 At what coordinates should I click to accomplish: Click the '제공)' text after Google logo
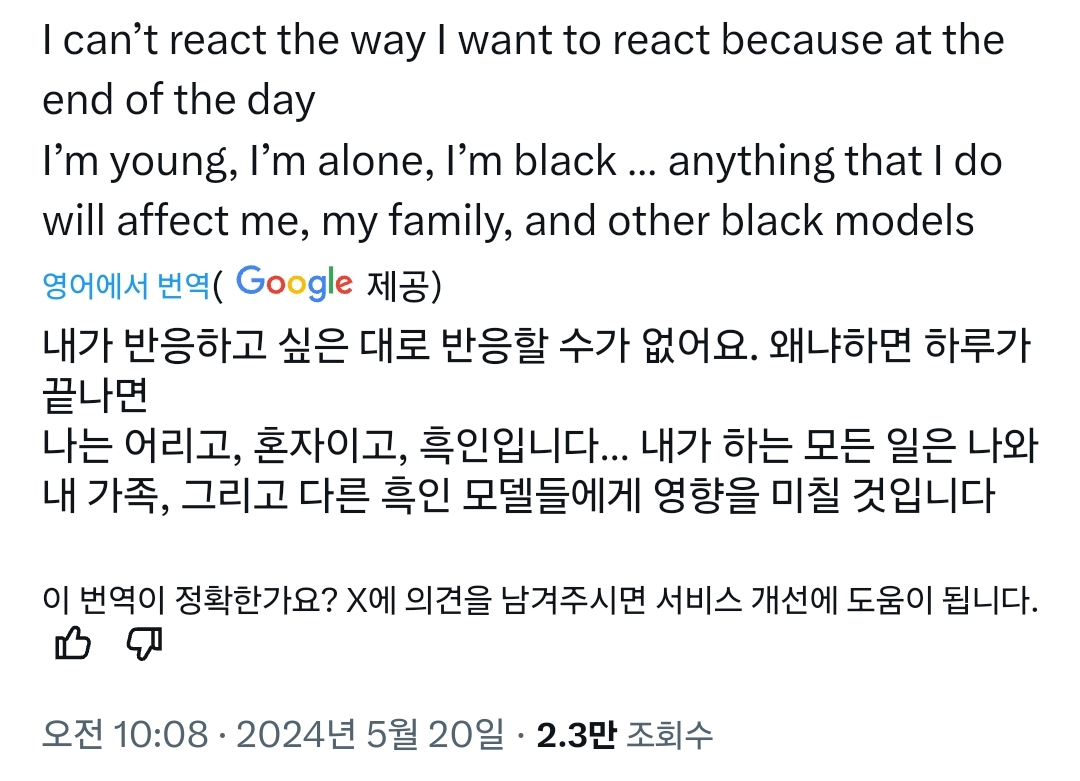pos(404,287)
